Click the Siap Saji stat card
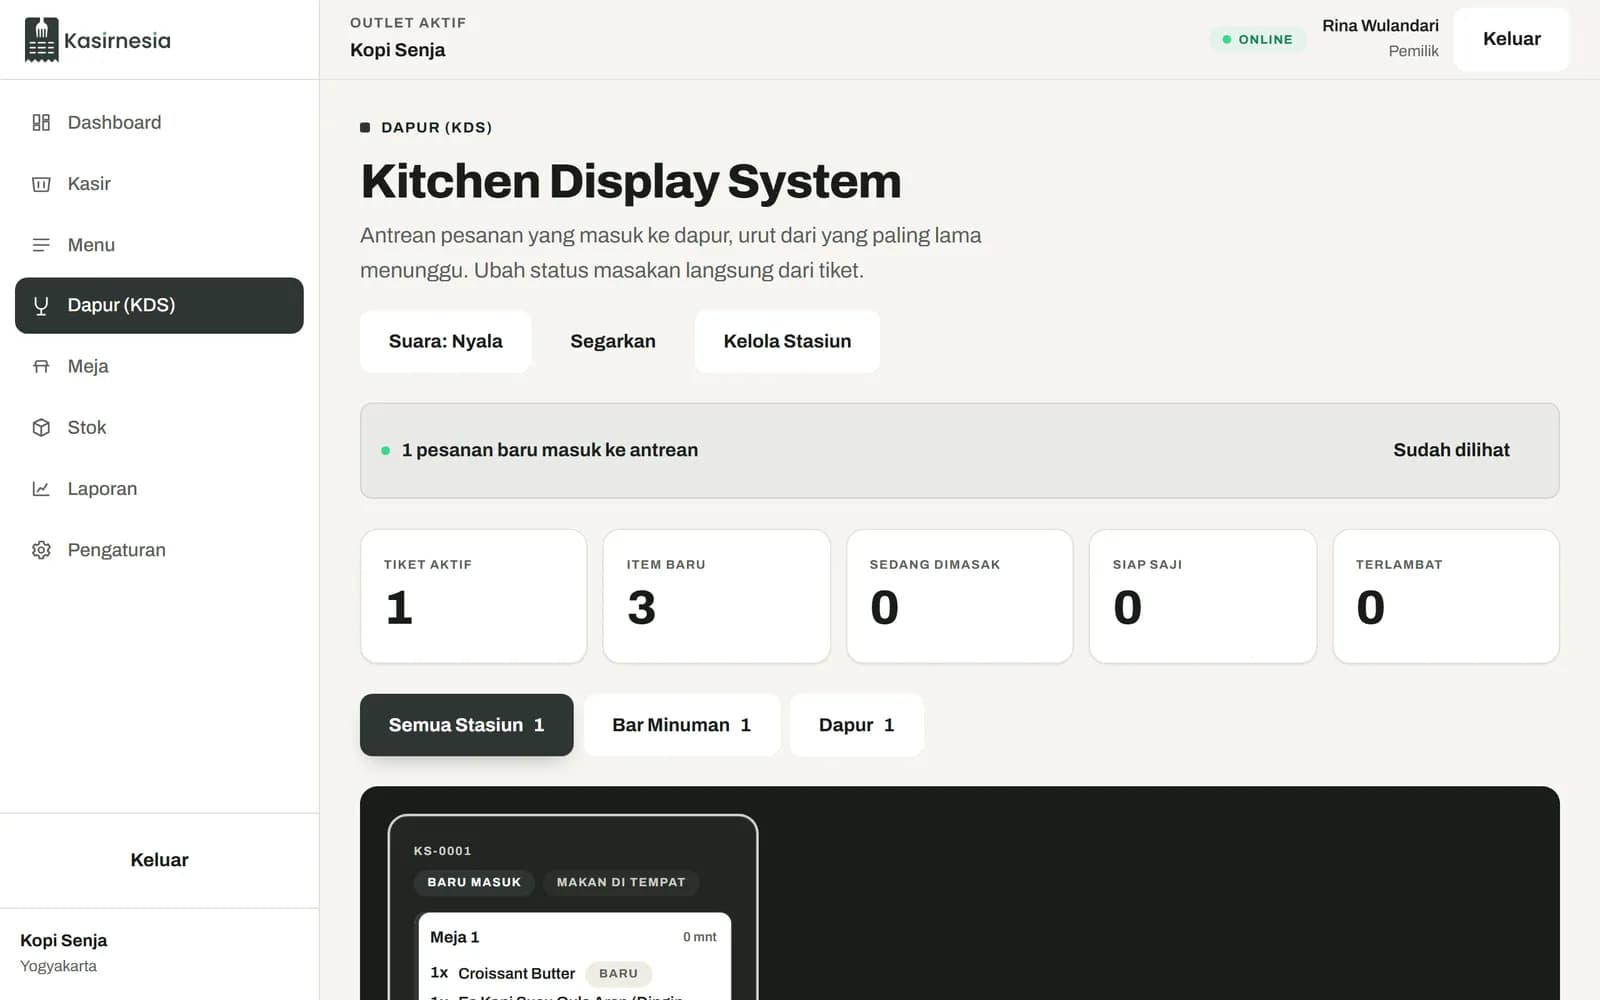Screen dimensions: 1600x1000 (x=1202, y=596)
